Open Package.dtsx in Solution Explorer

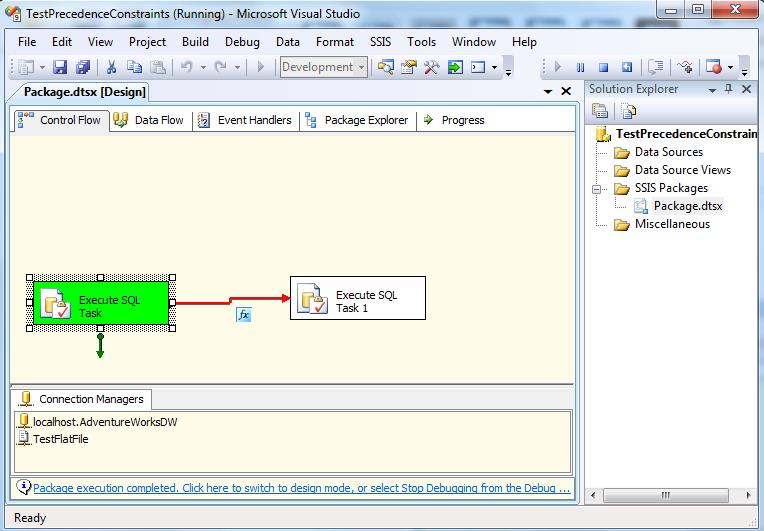click(x=687, y=206)
